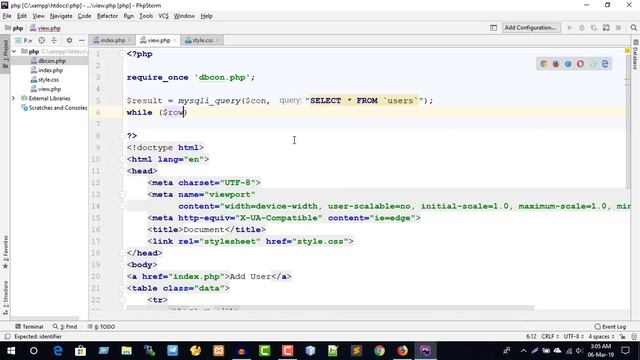640x360 pixels.
Task: Open in Opera from editor browser popup
Action: 580,64
